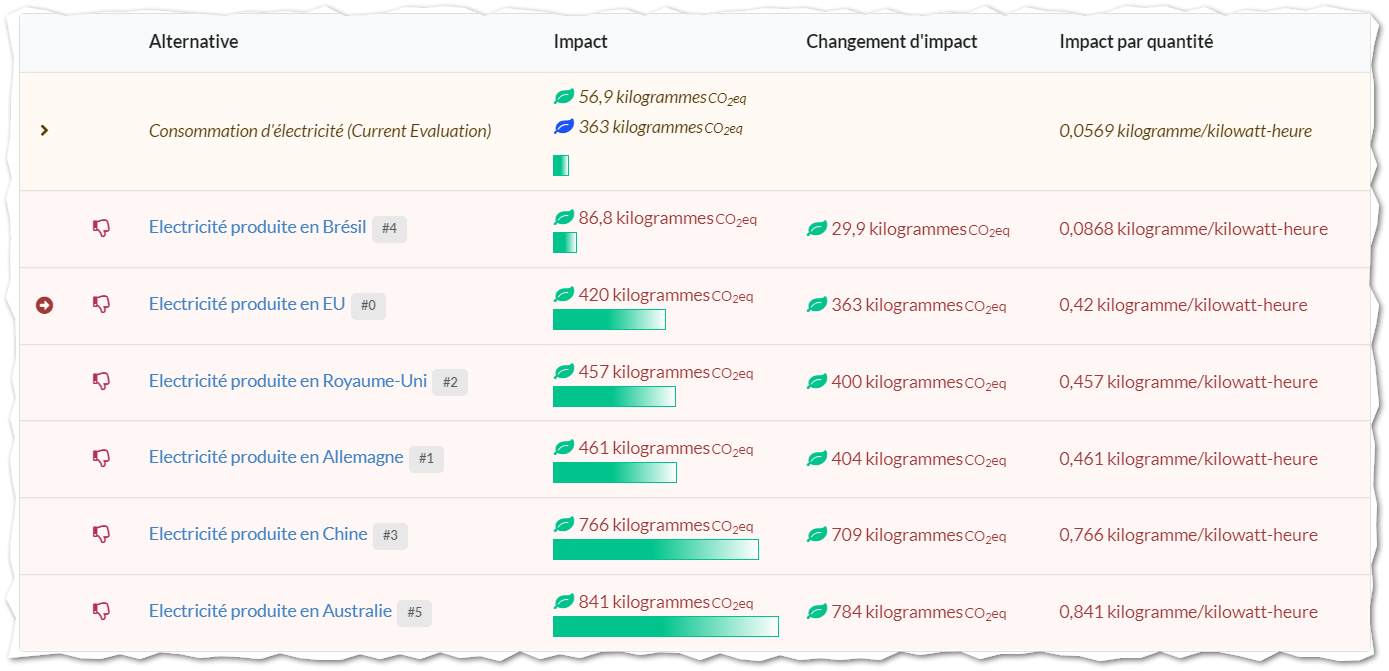Click thumbs-down icon for Brésil electricity
Viewport: 1389px width, 671px height.
pyautogui.click(x=101, y=228)
